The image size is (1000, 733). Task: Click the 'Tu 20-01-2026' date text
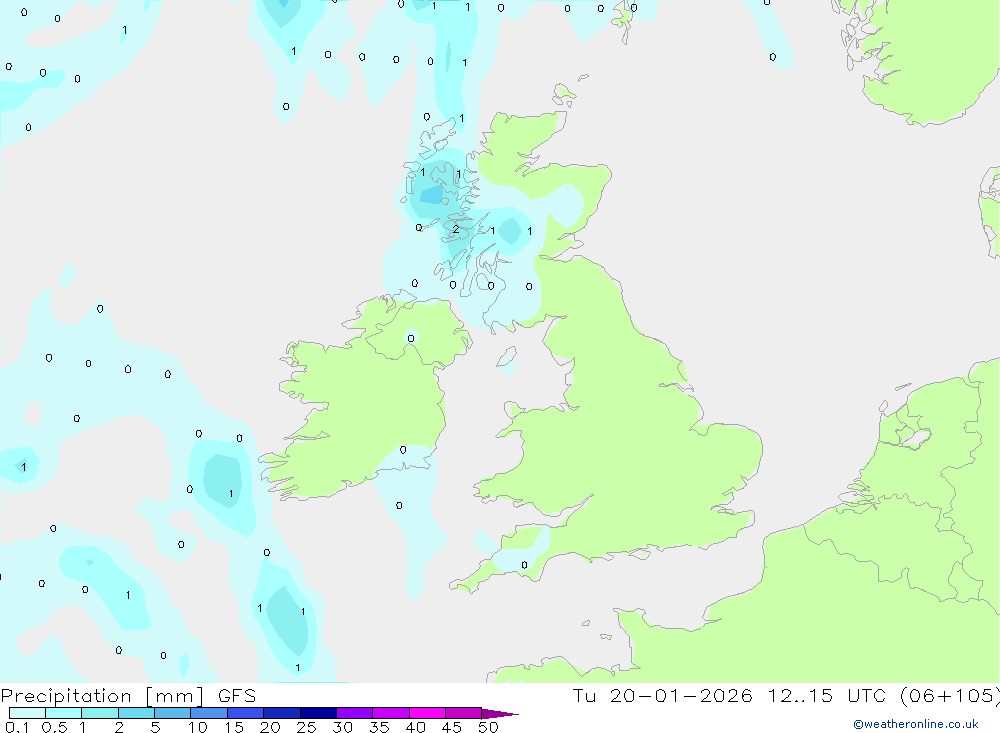click(x=662, y=695)
